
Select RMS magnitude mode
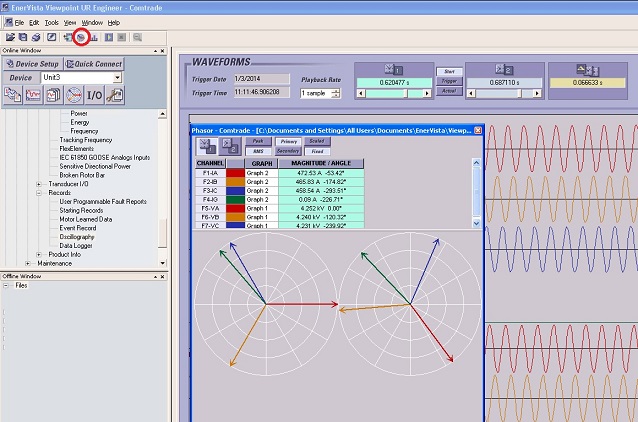click(258, 151)
